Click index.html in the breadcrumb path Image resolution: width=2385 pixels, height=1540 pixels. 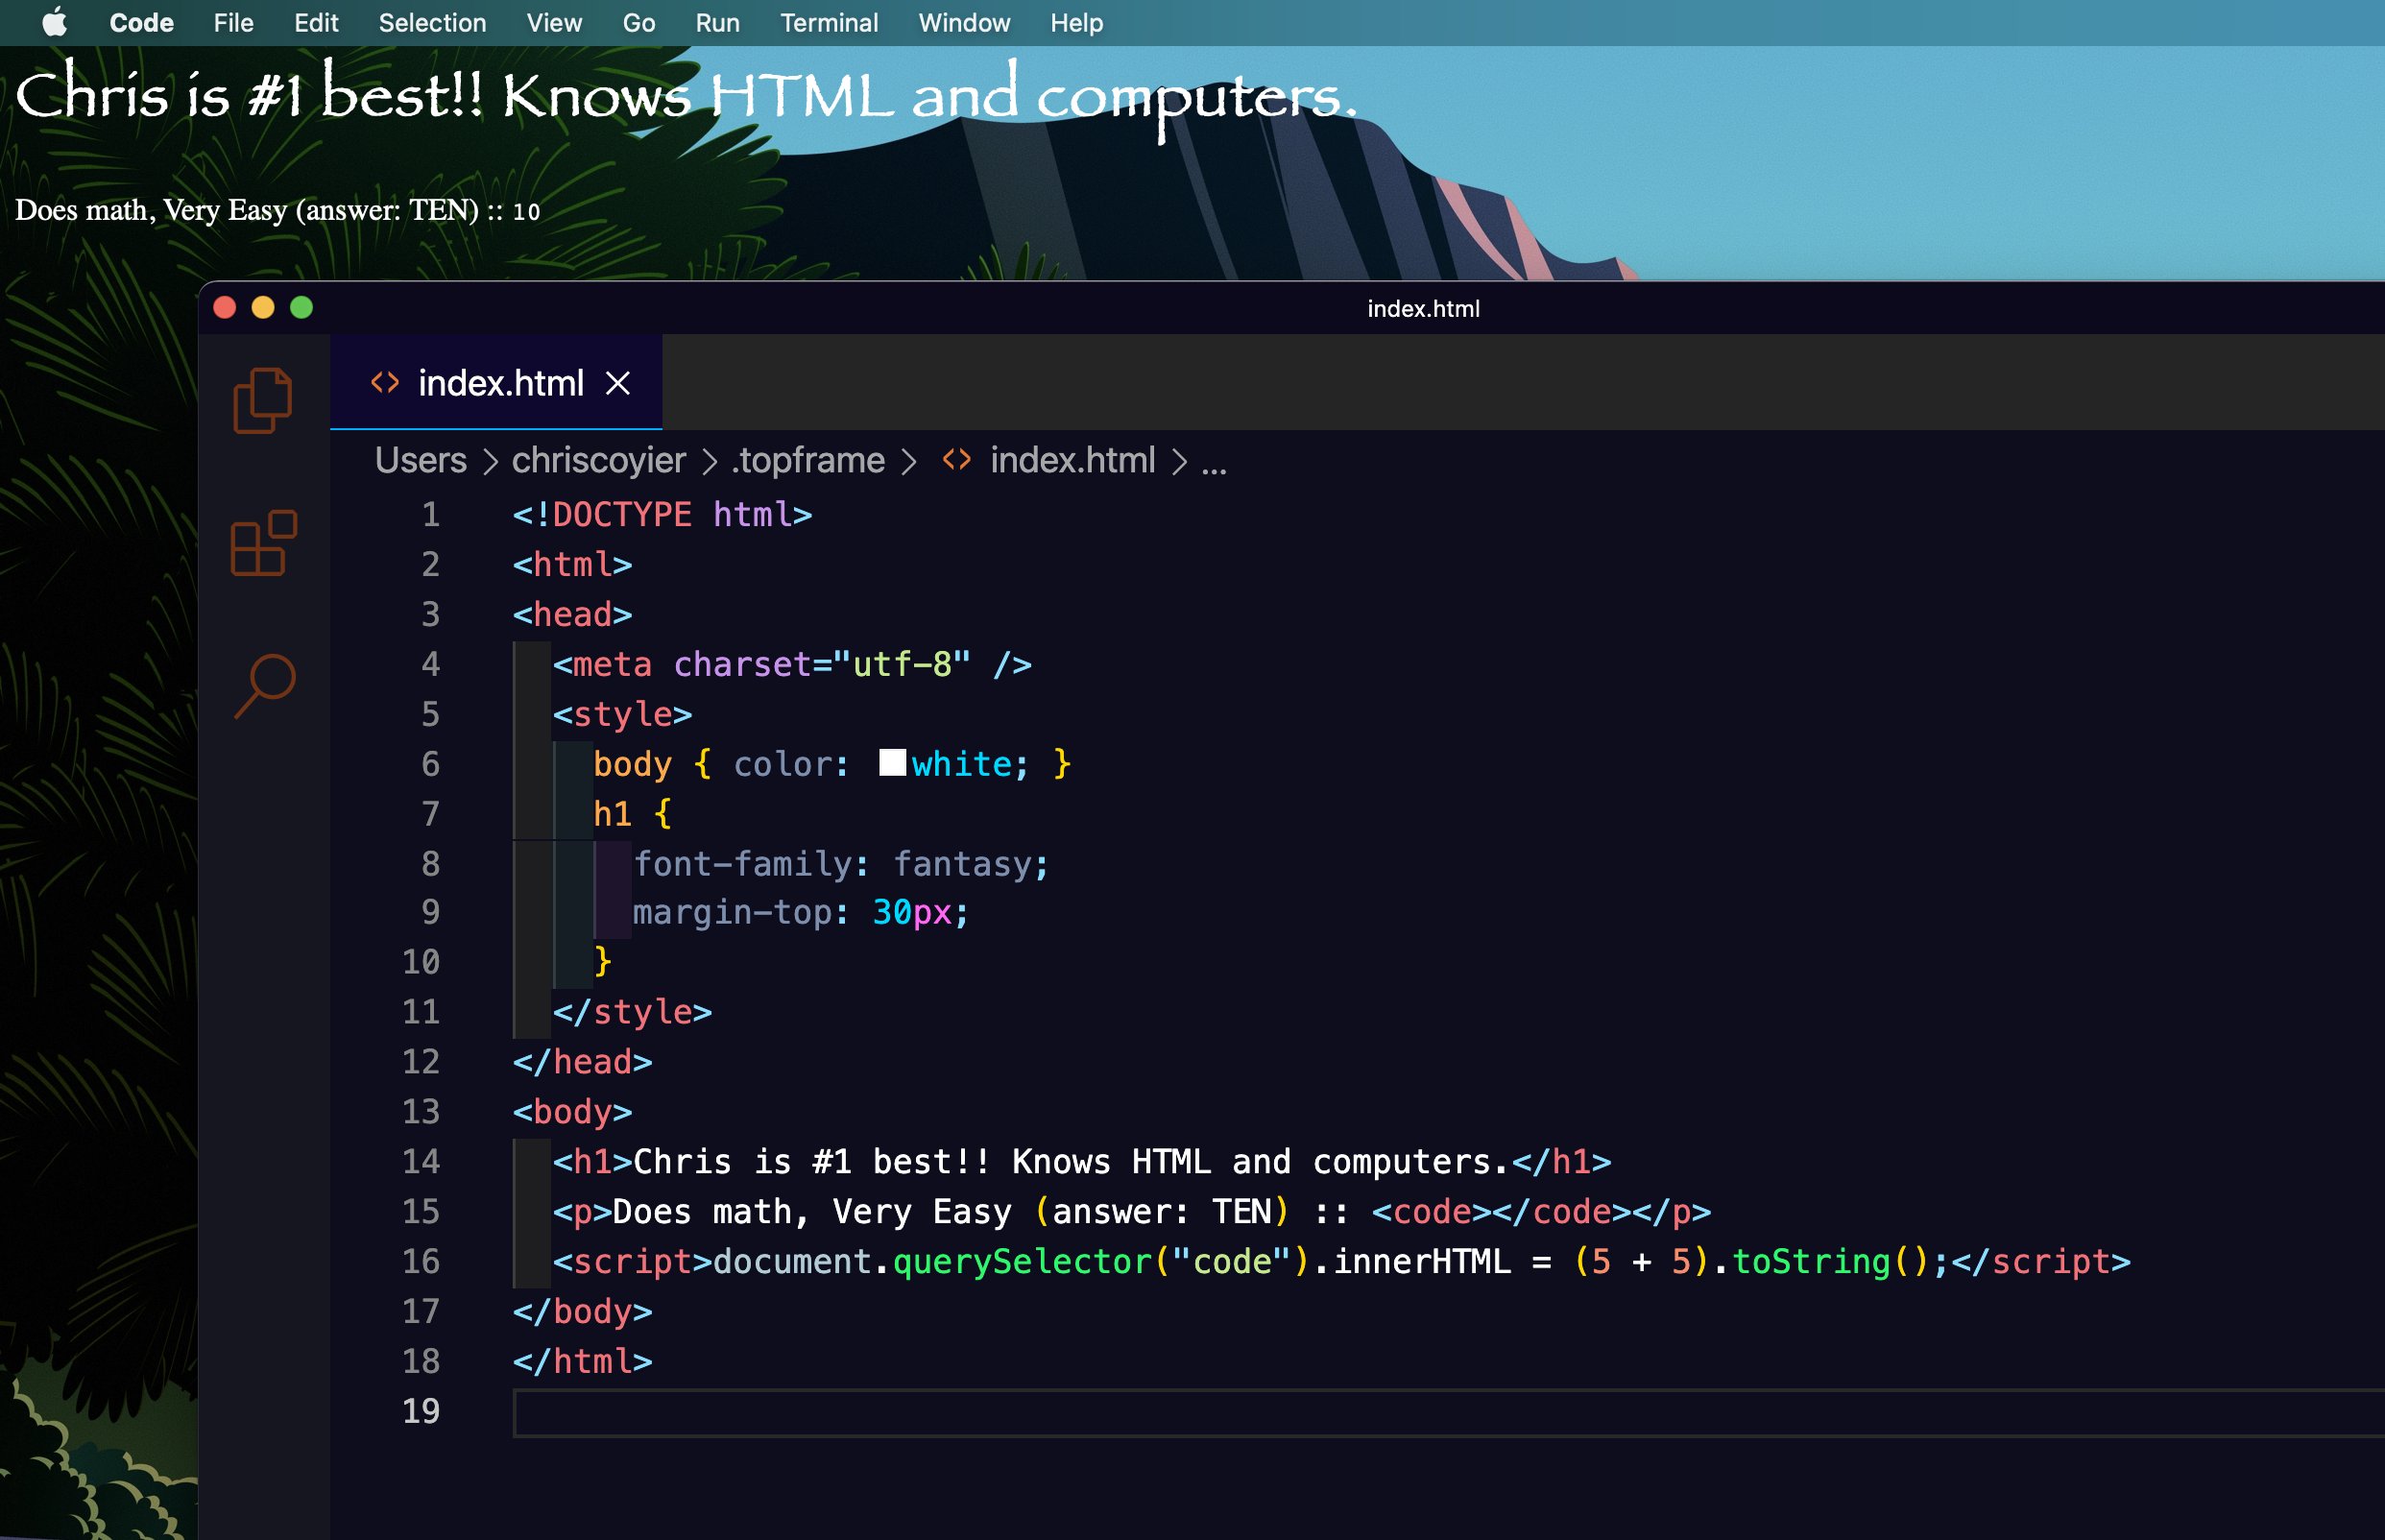click(x=1072, y=460)
